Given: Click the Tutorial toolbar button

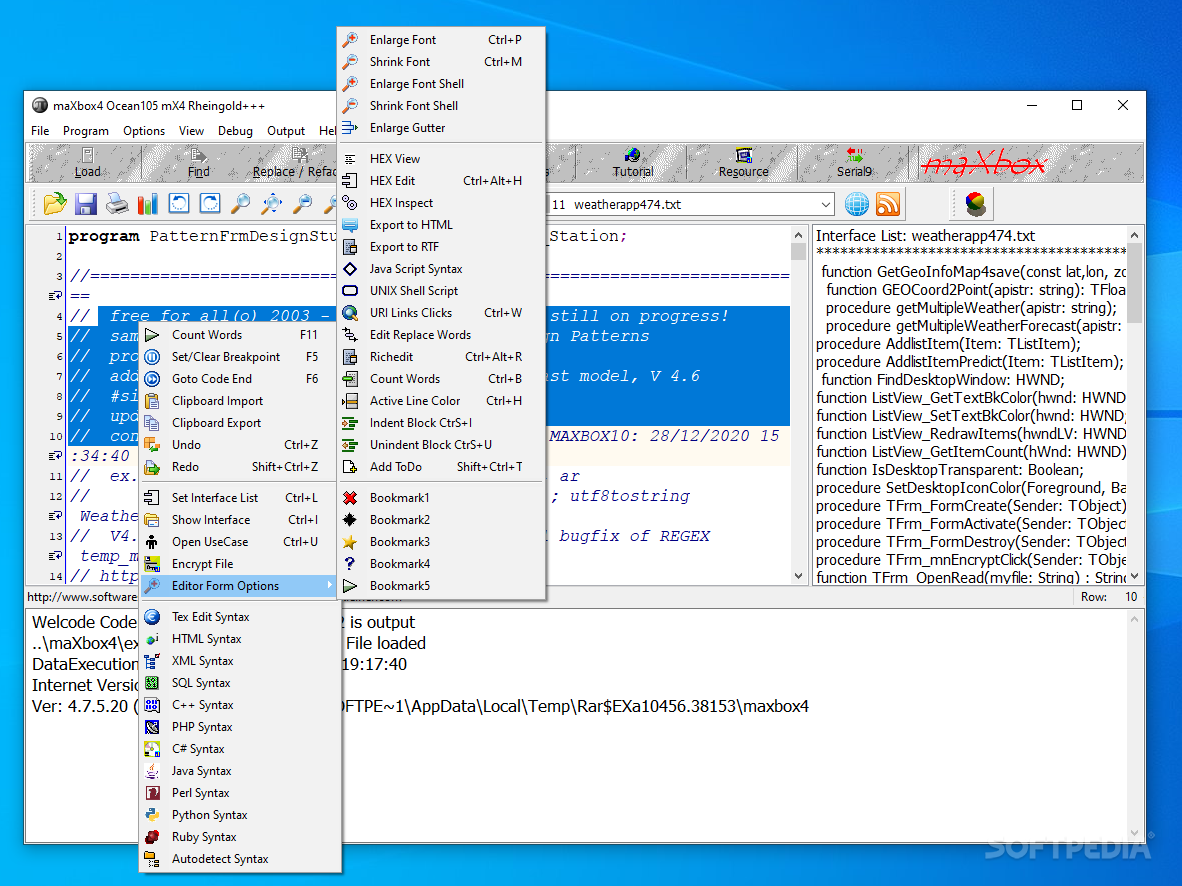Looking at the screenshot, I should click(632, 162).
